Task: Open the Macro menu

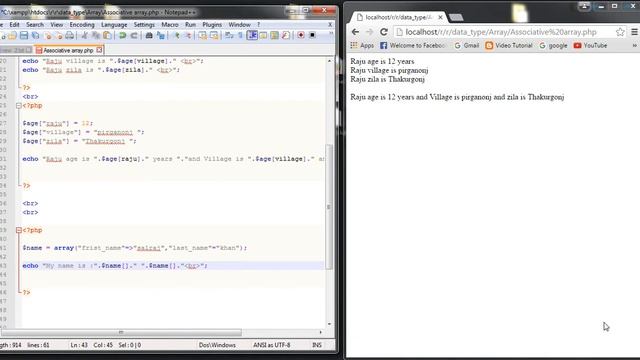Action: pyautogui.click(x=170, y=24)
